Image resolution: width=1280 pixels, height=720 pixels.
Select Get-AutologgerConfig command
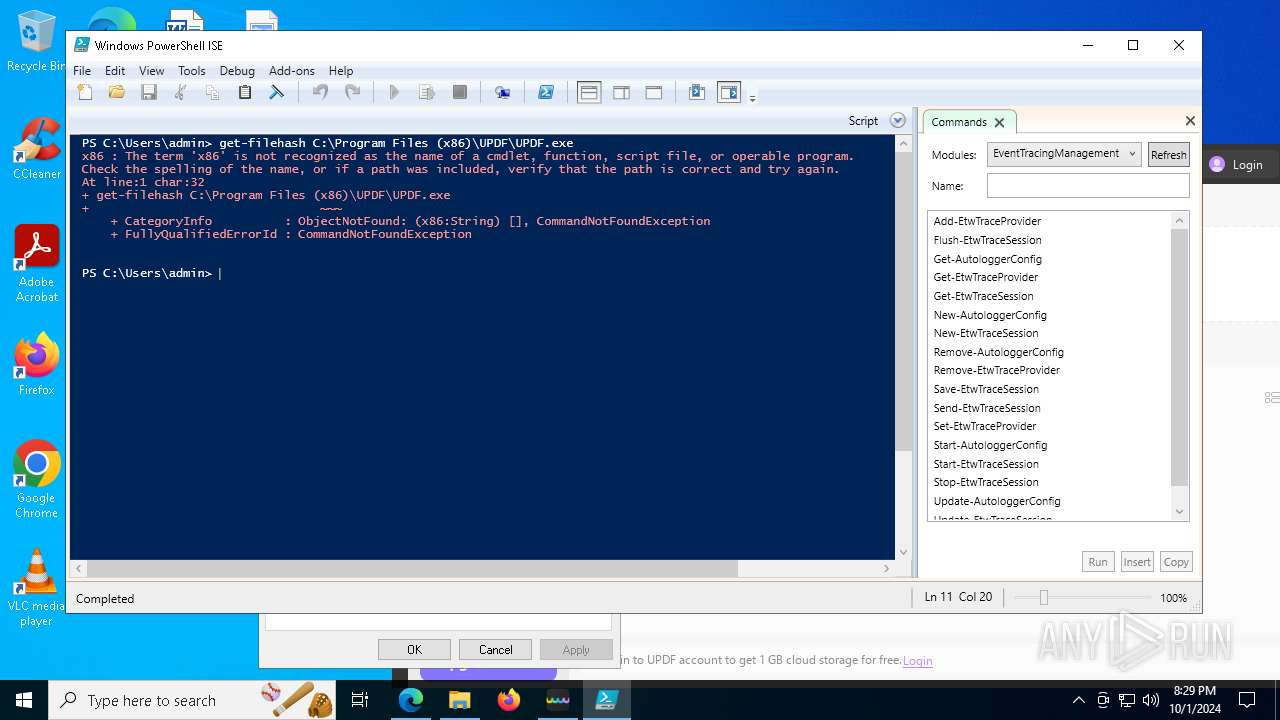(x=987, y=259)
